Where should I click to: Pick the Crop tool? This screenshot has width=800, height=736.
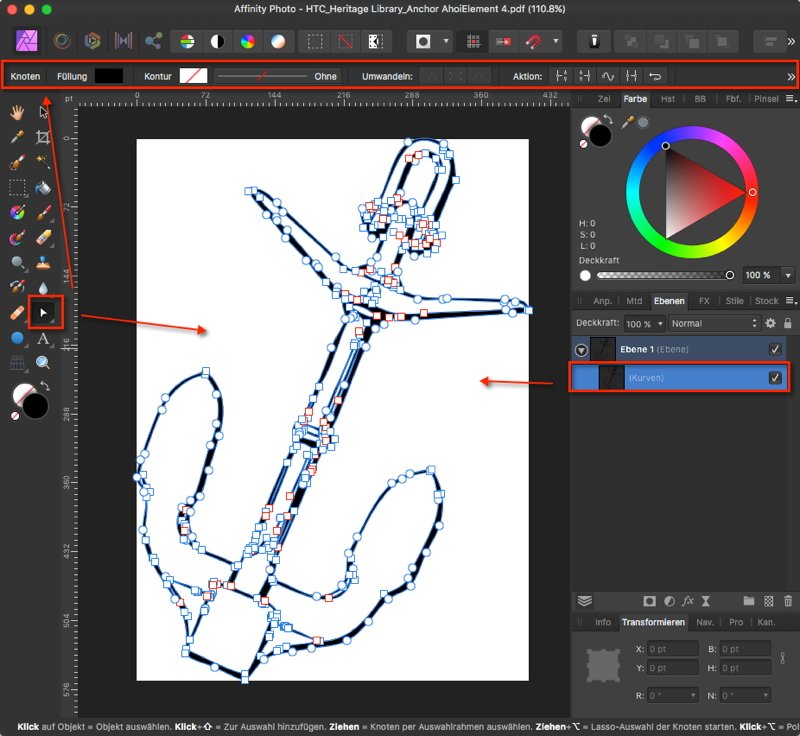[x=43, y=139]
